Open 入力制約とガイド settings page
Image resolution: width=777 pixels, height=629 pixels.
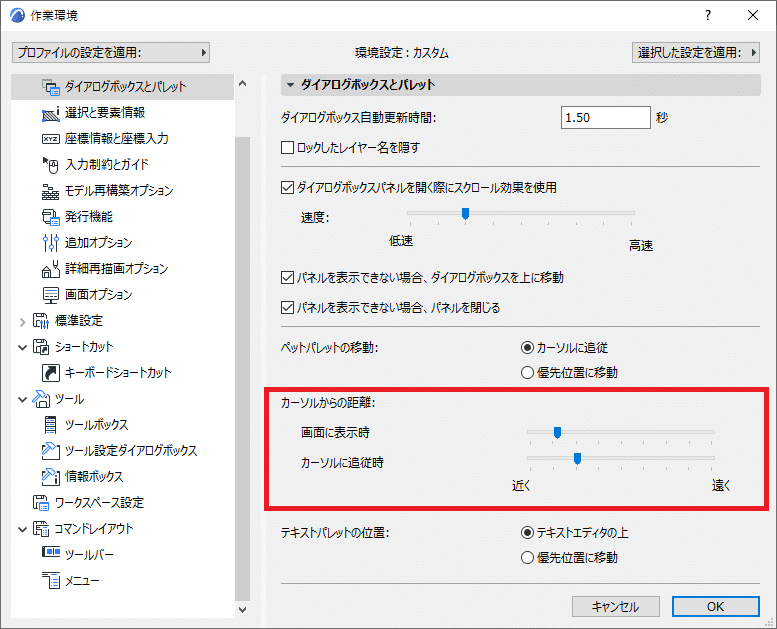(x=107, y=165)
